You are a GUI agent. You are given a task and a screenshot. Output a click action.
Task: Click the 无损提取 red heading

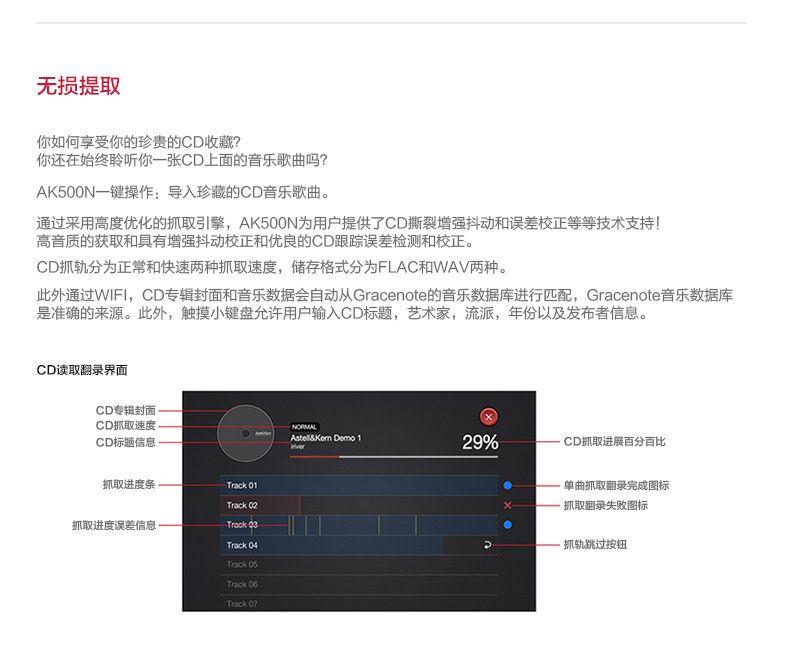click(79, 86)
